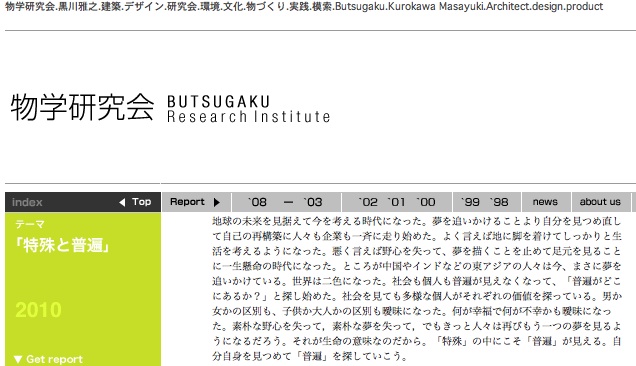Open the about us page
636x366 pixels.
coord(601,202)
